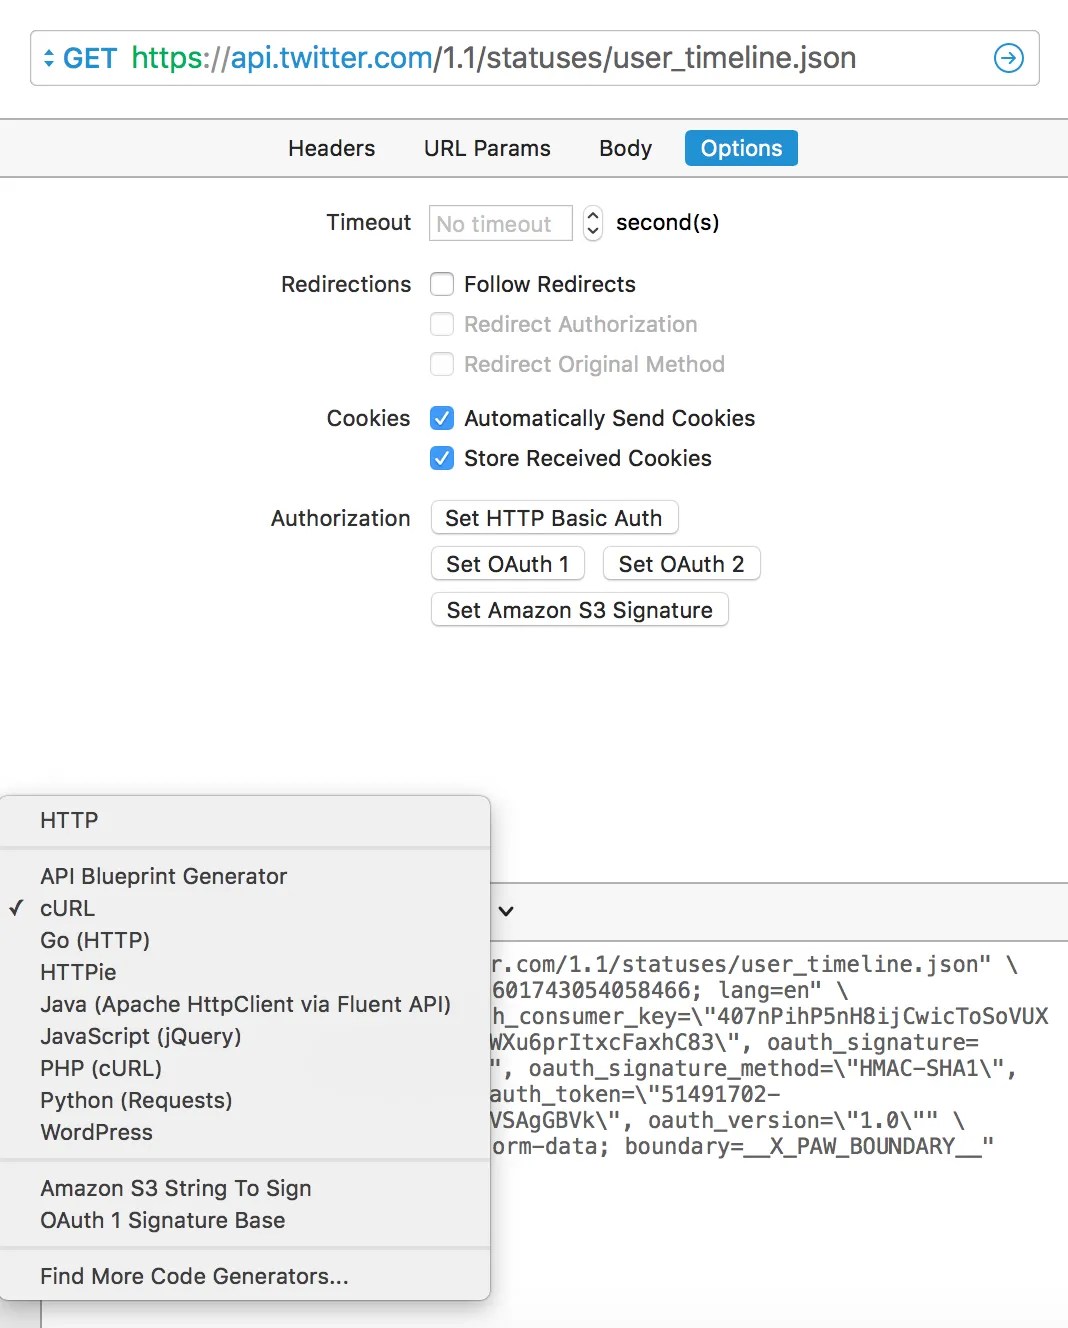This screenshot has height=1328, width=1068.
Task: Choose Go (HTTP) from the menu
Action: click(245, 940)
